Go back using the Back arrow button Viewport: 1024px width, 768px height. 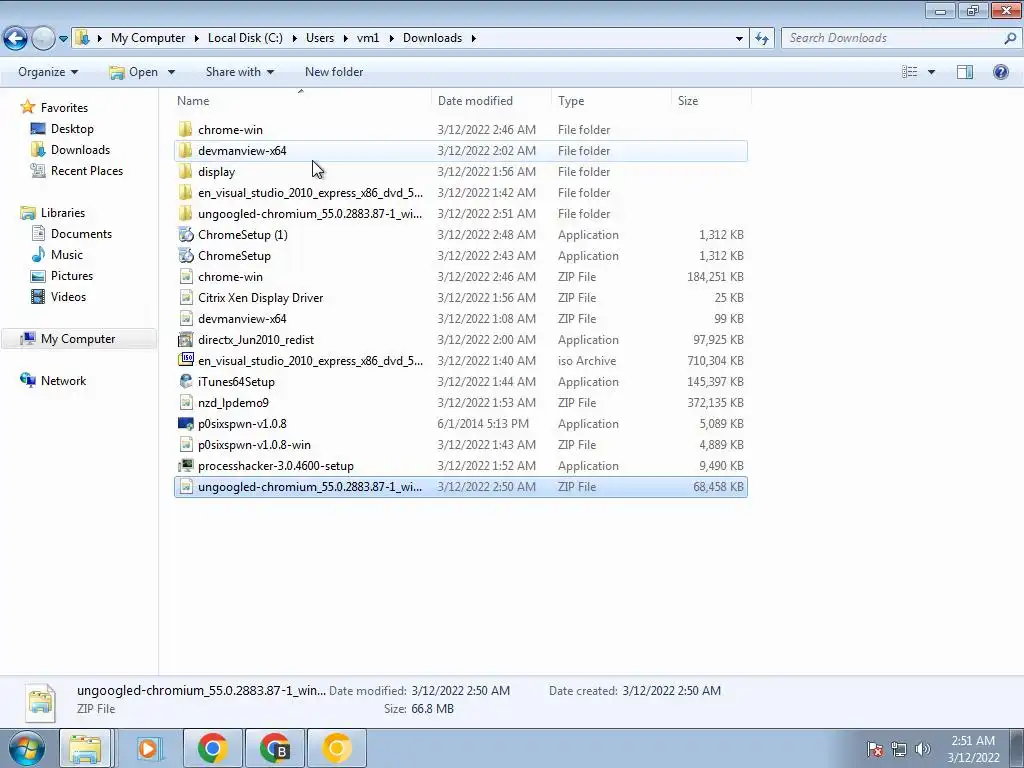[16, 38]
